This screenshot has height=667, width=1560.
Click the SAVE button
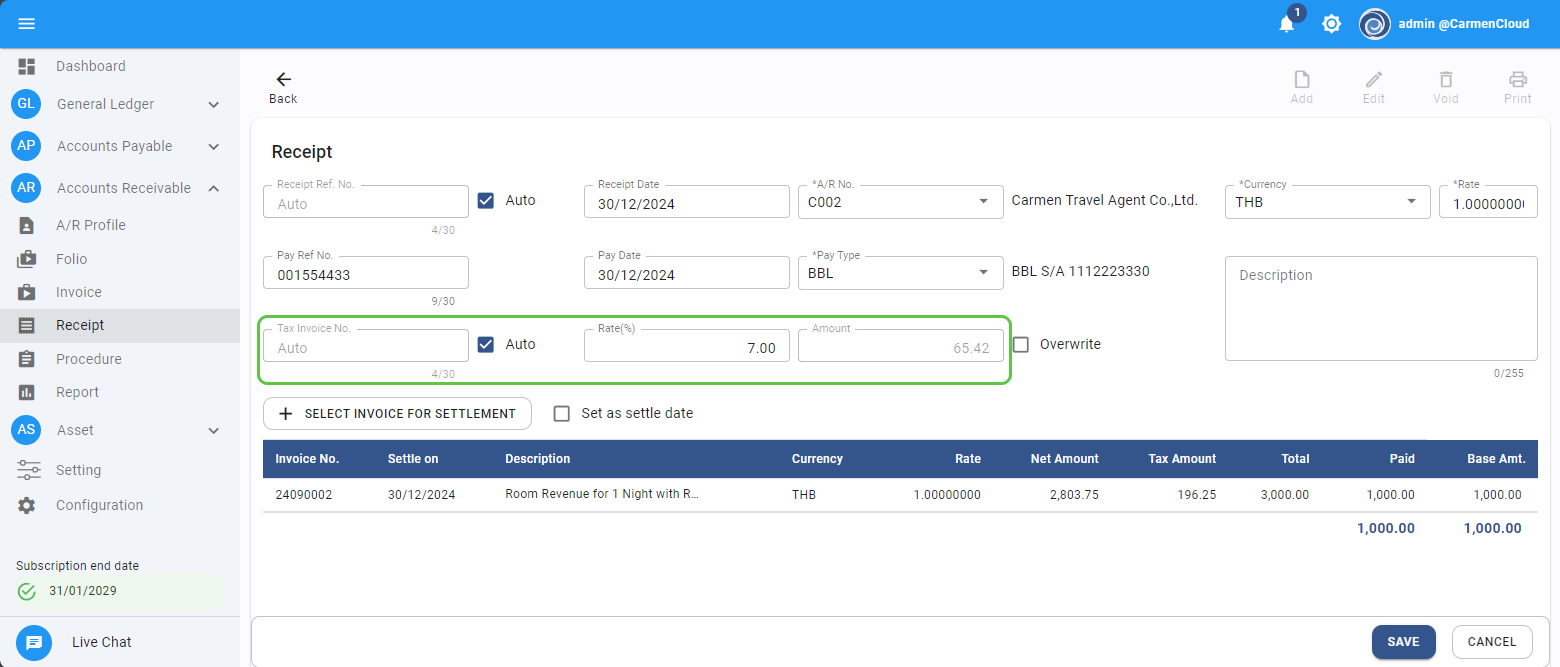pos(1403,642)
